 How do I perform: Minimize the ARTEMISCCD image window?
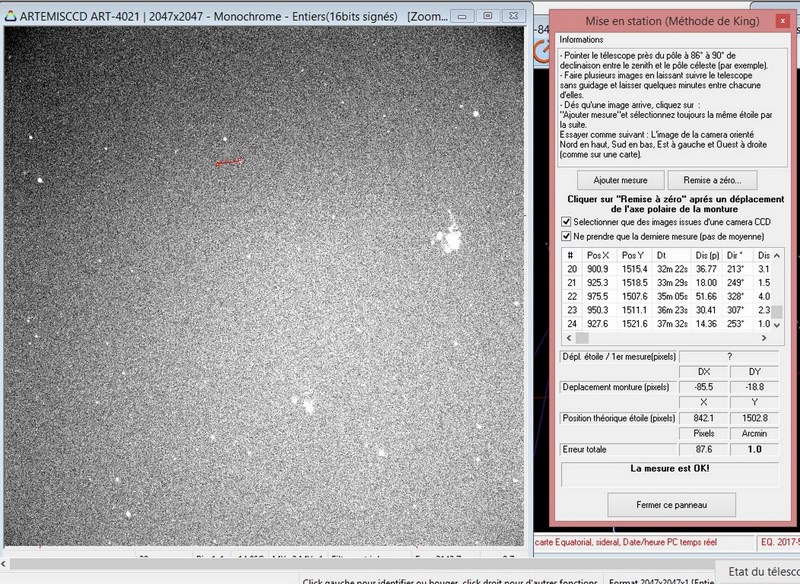tap(461, 16)
